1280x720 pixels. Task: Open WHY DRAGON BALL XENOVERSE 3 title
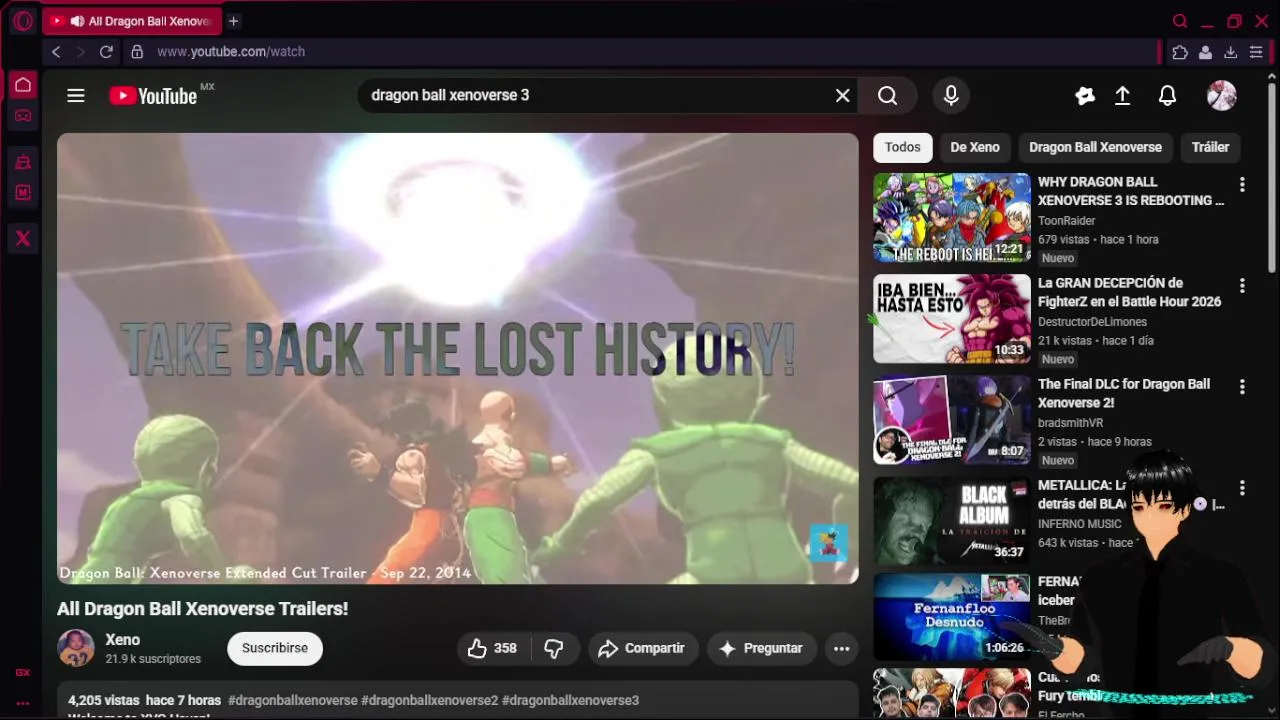[1131, 191]
